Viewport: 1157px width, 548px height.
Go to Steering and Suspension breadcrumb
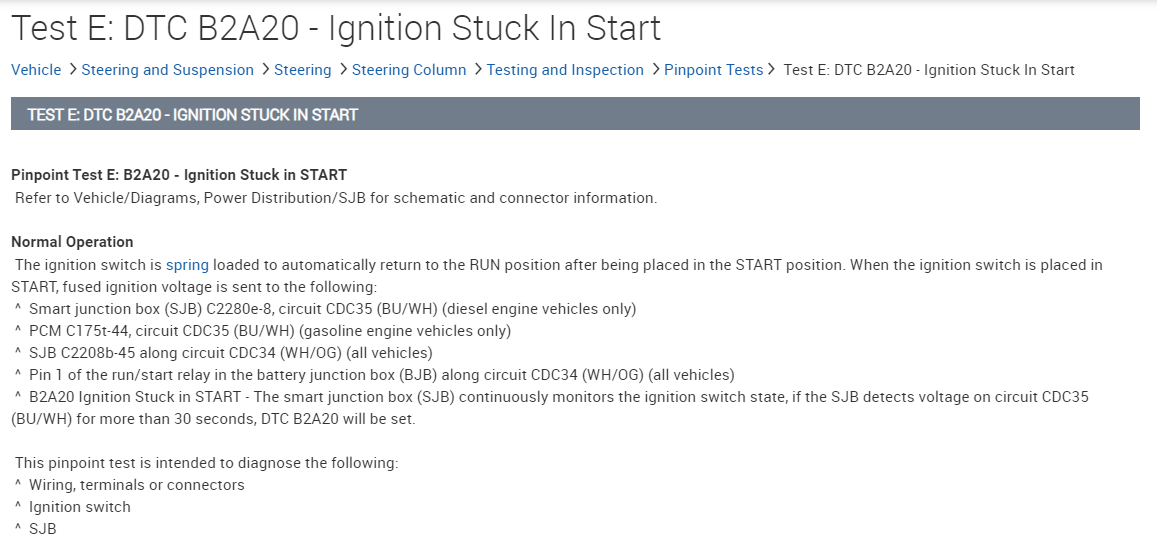(167, 70)
